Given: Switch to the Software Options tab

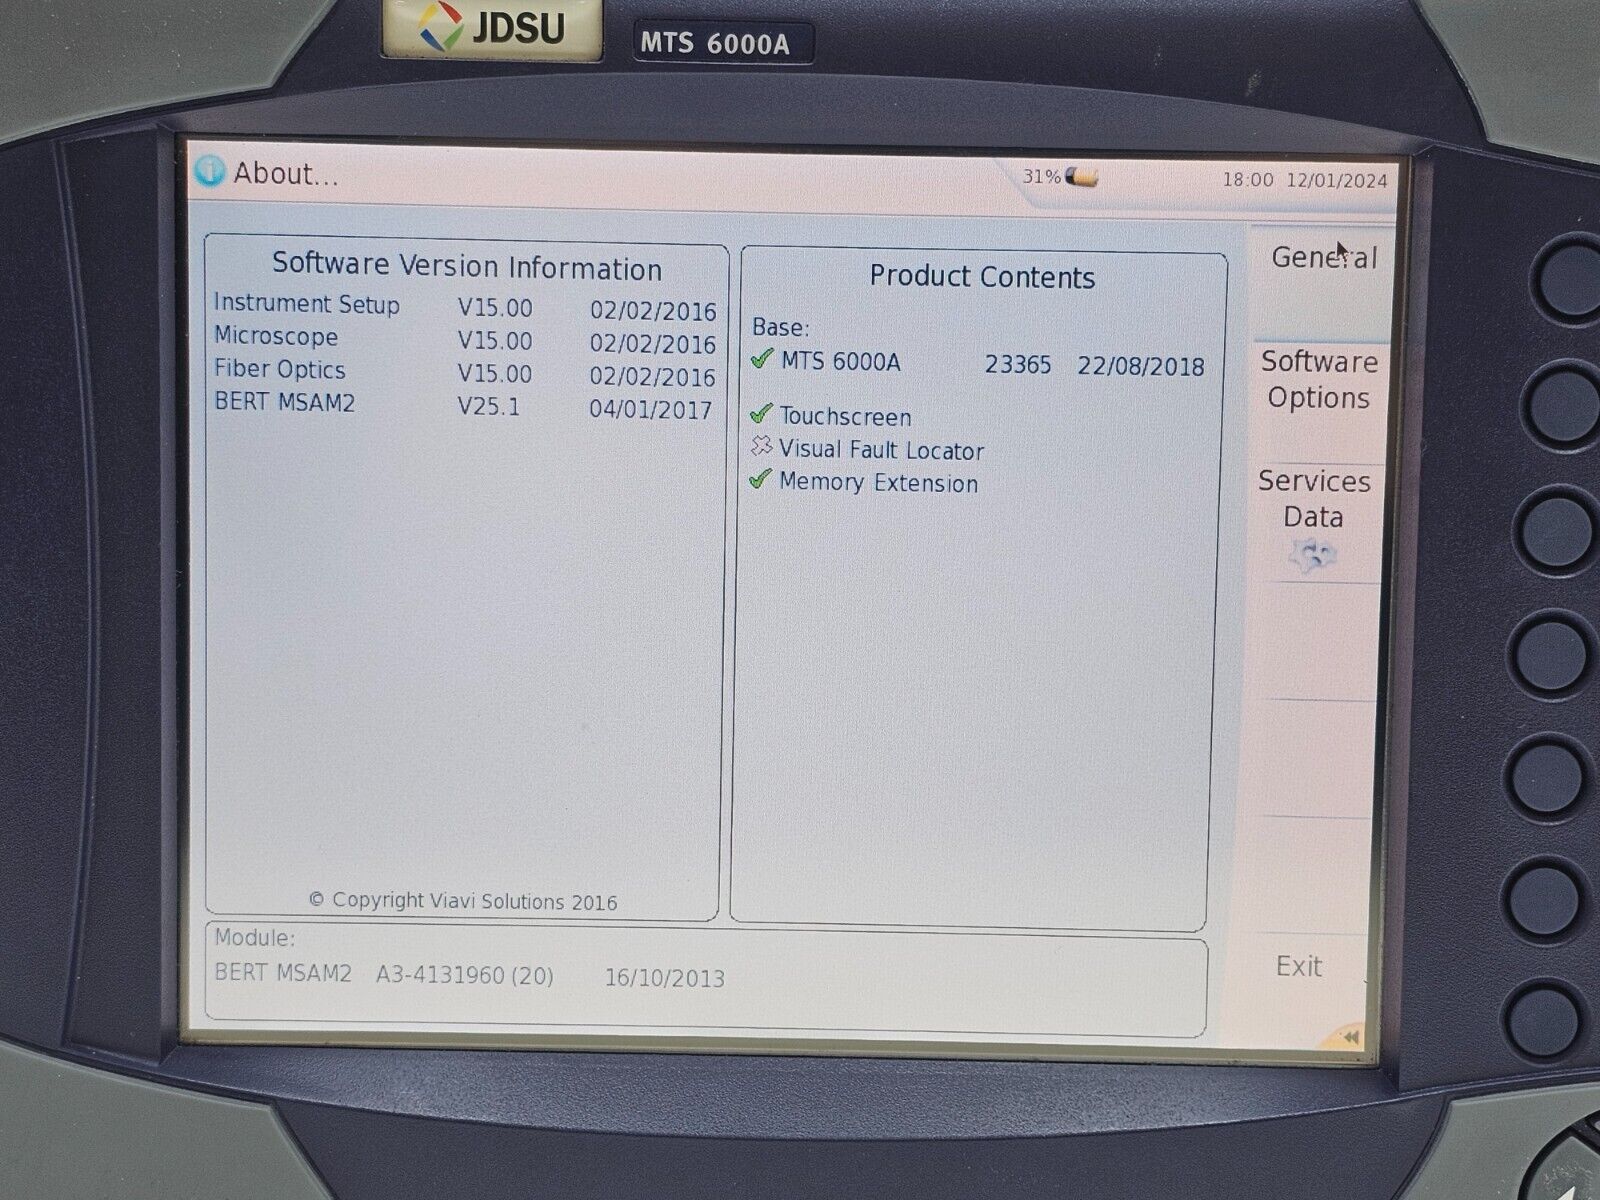Looking at the screenshot, I should 1318,380.
